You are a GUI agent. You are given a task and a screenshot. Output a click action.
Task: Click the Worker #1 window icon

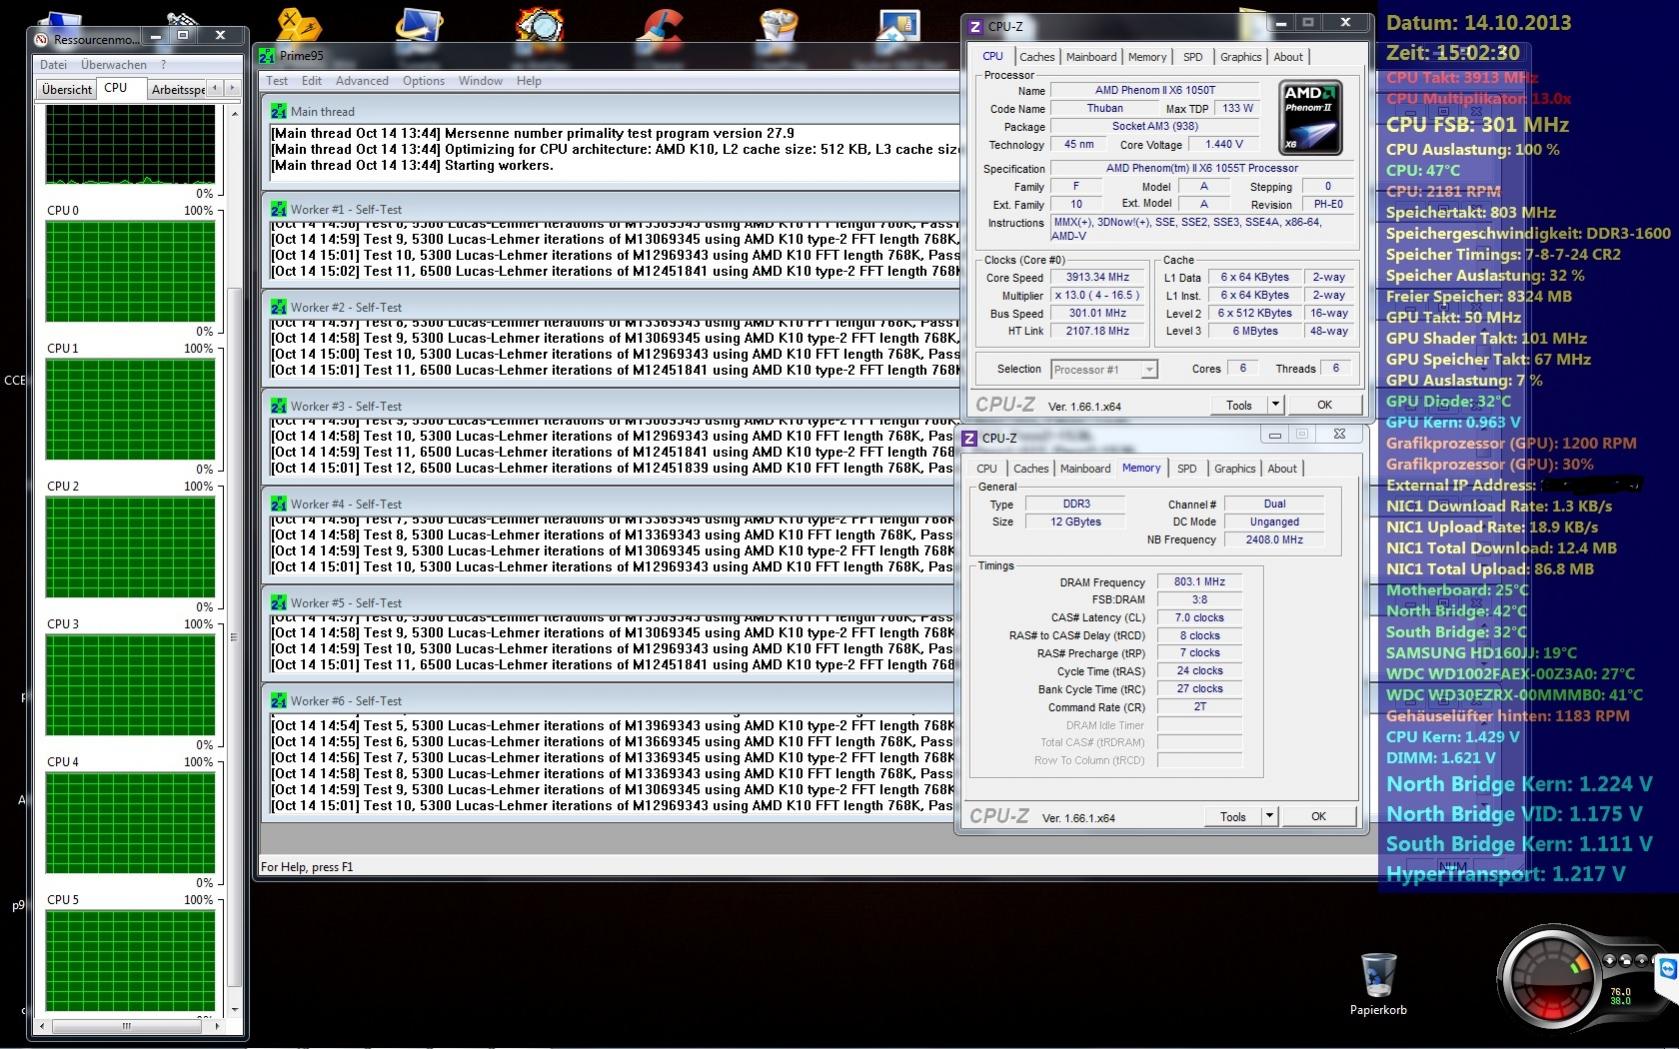[x=278, y=209]
